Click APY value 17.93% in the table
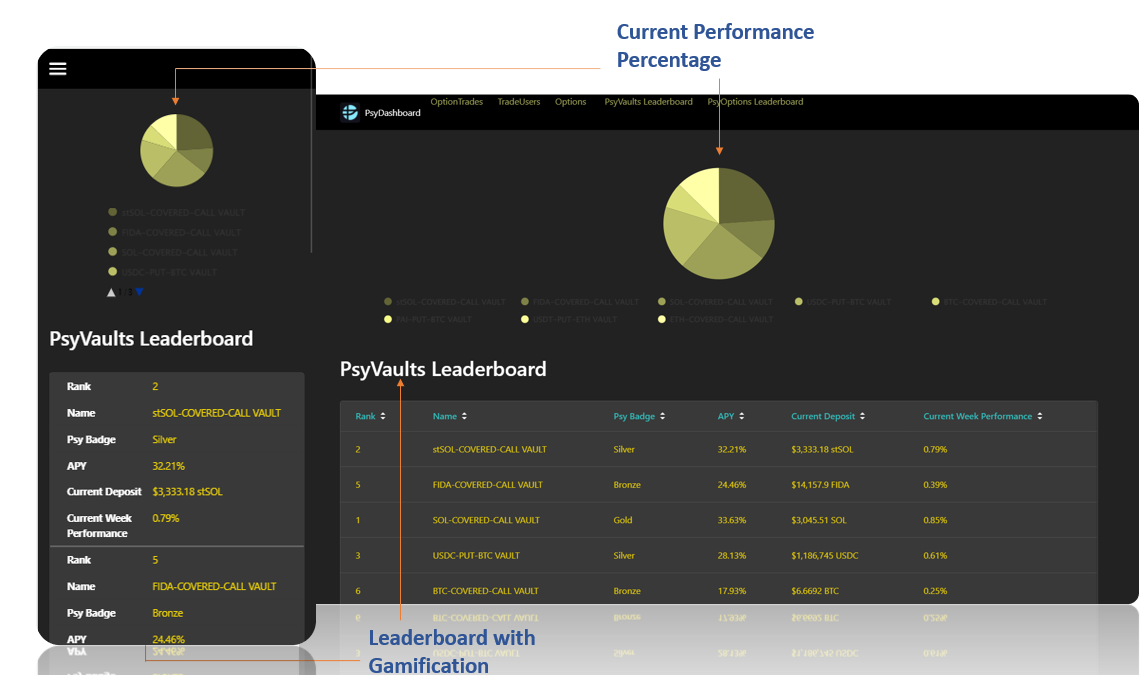Image resolution: width=1146 pixels, height=675 pixels. coord(732,591)
